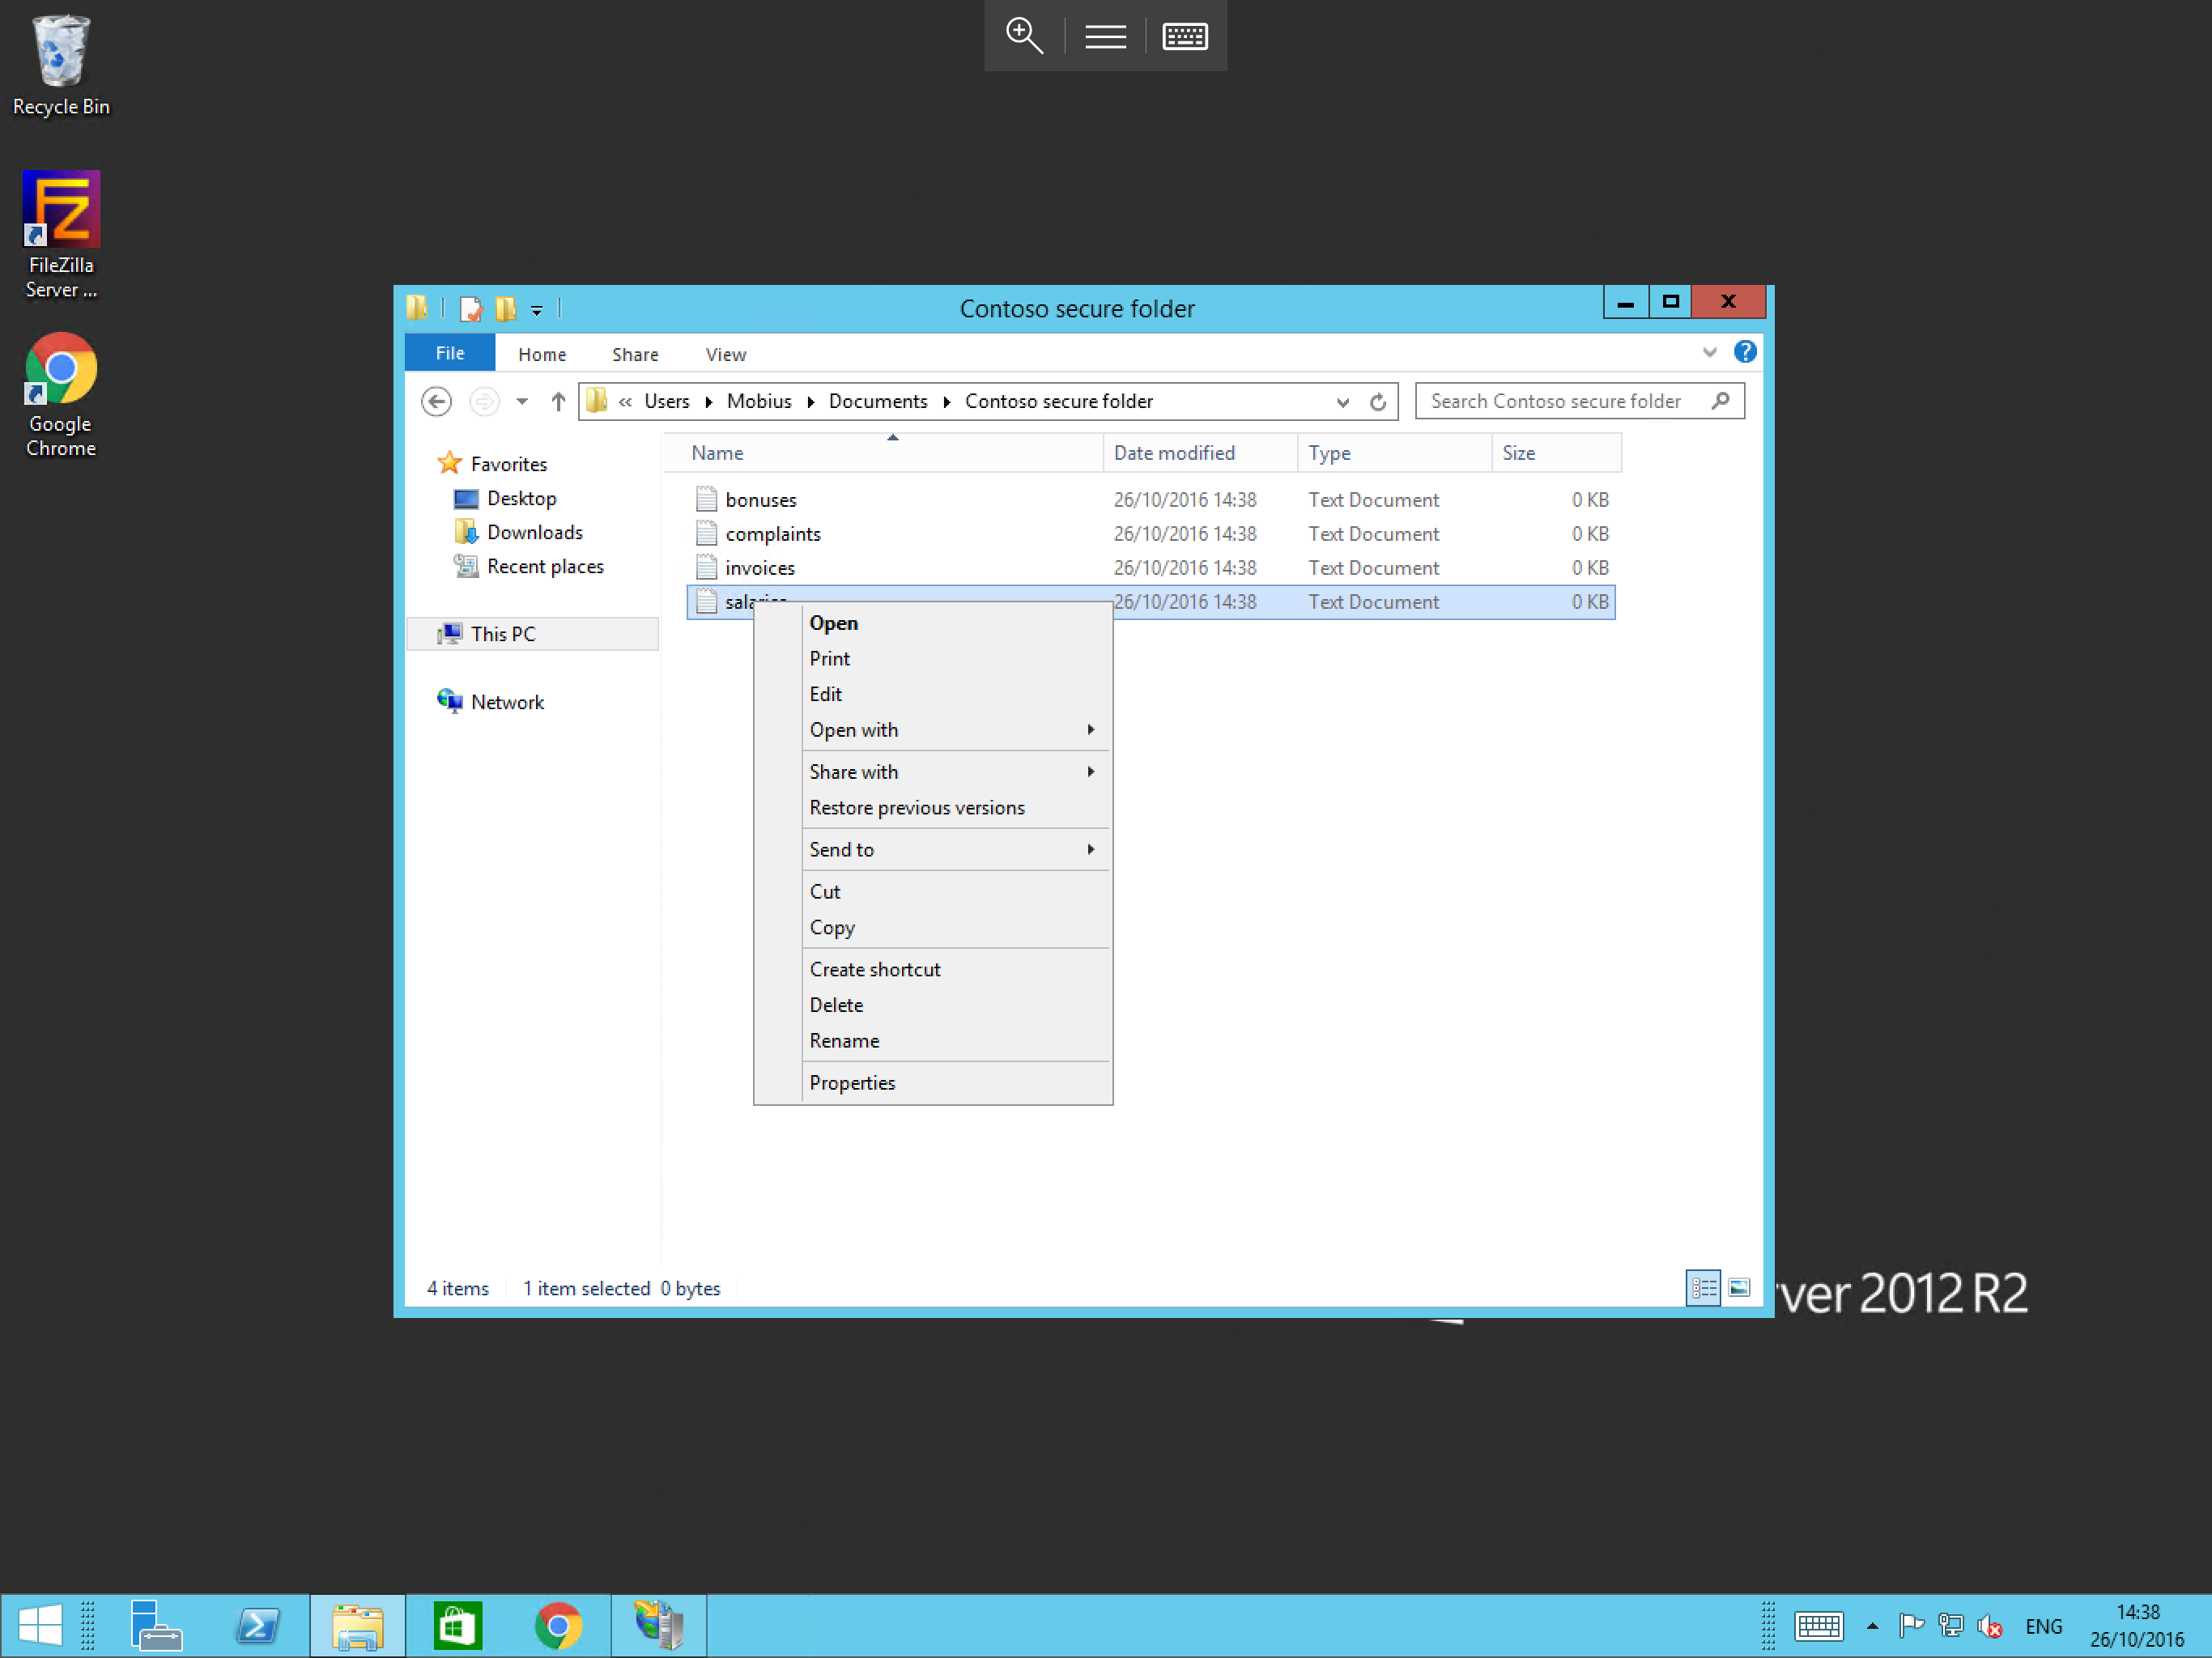Screen dimensions: 2212x1658
Task: Click Rename in the context menu
Action: pos(844,1039)
